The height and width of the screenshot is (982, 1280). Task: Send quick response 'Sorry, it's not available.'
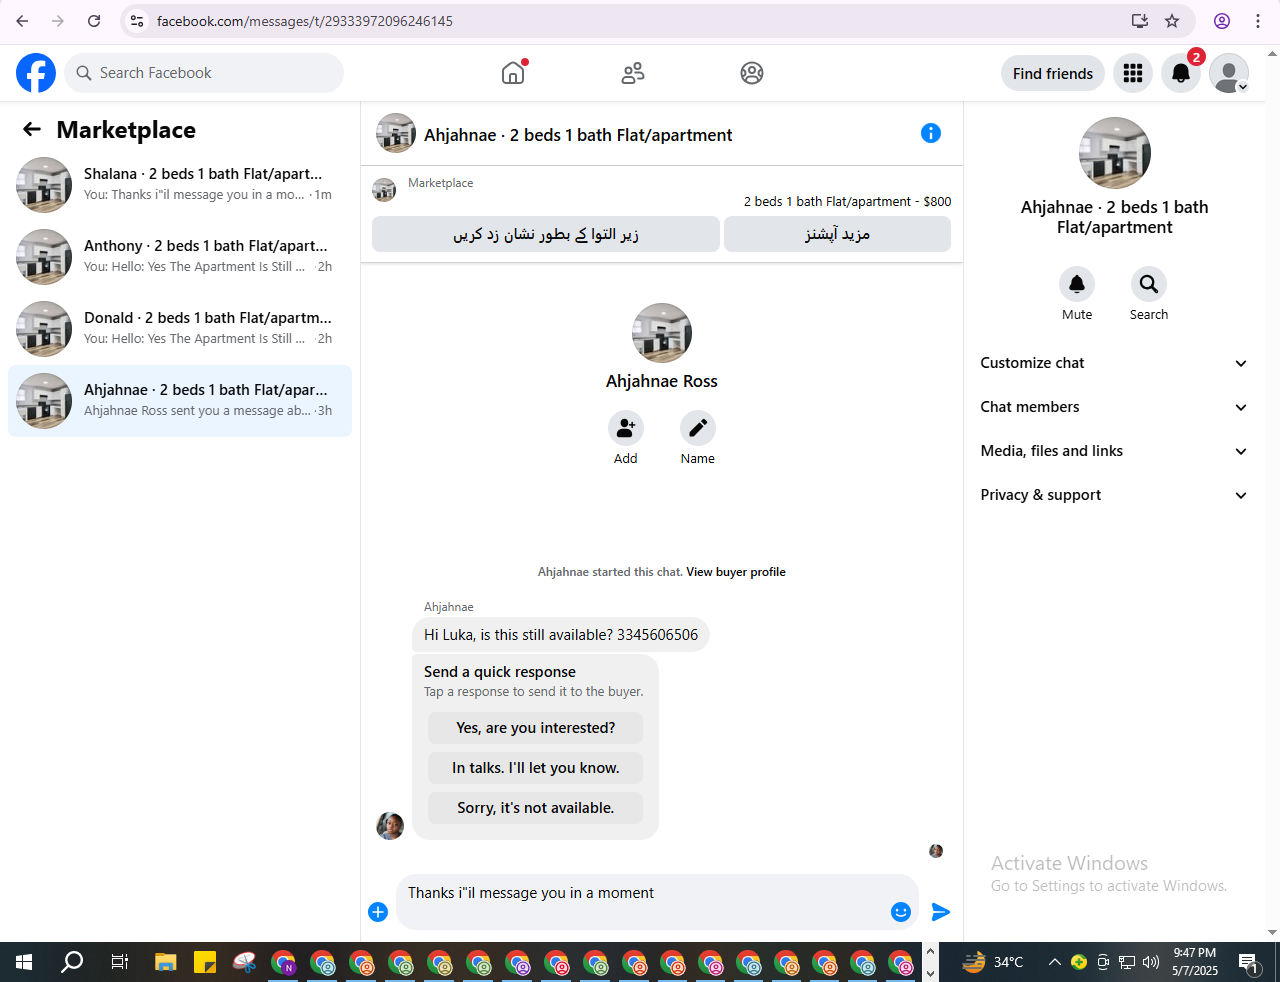[536, 808]
